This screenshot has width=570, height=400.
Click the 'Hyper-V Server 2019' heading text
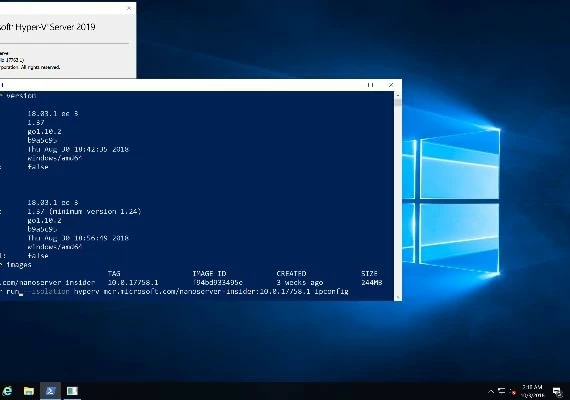55,27
